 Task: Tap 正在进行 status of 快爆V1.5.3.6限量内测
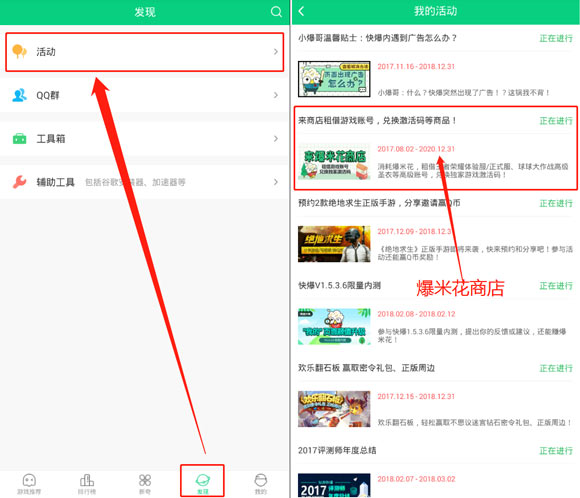coord(556,286)
